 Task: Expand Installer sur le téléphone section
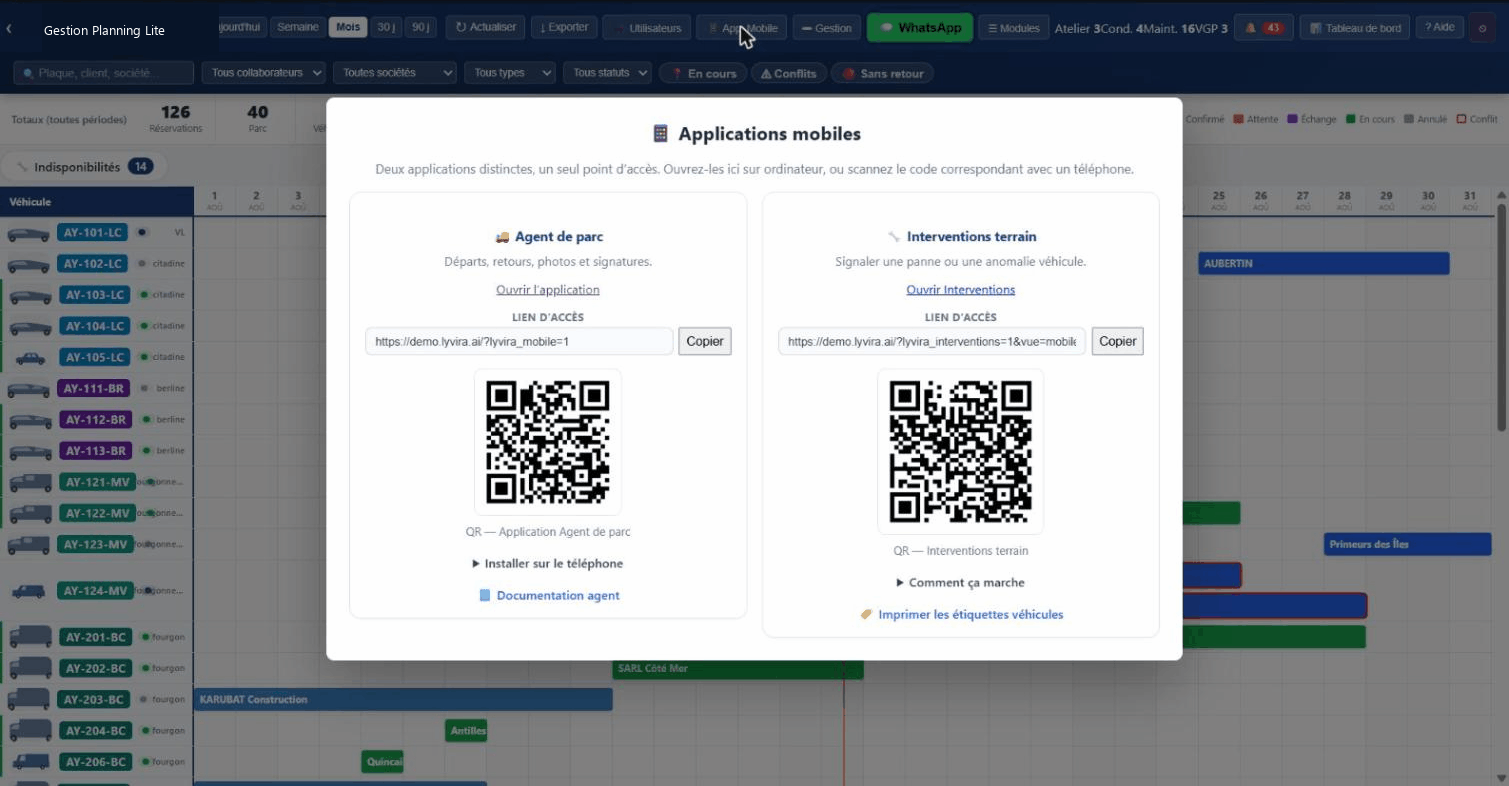click(x=548, y=563)
